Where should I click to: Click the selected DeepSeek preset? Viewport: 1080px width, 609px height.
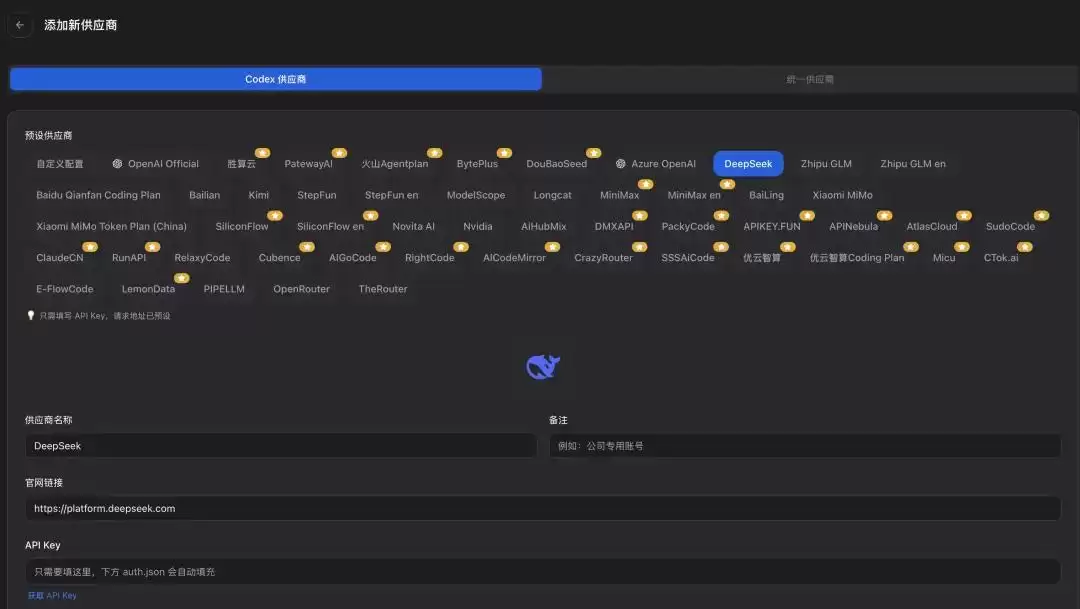click(748, 164)
